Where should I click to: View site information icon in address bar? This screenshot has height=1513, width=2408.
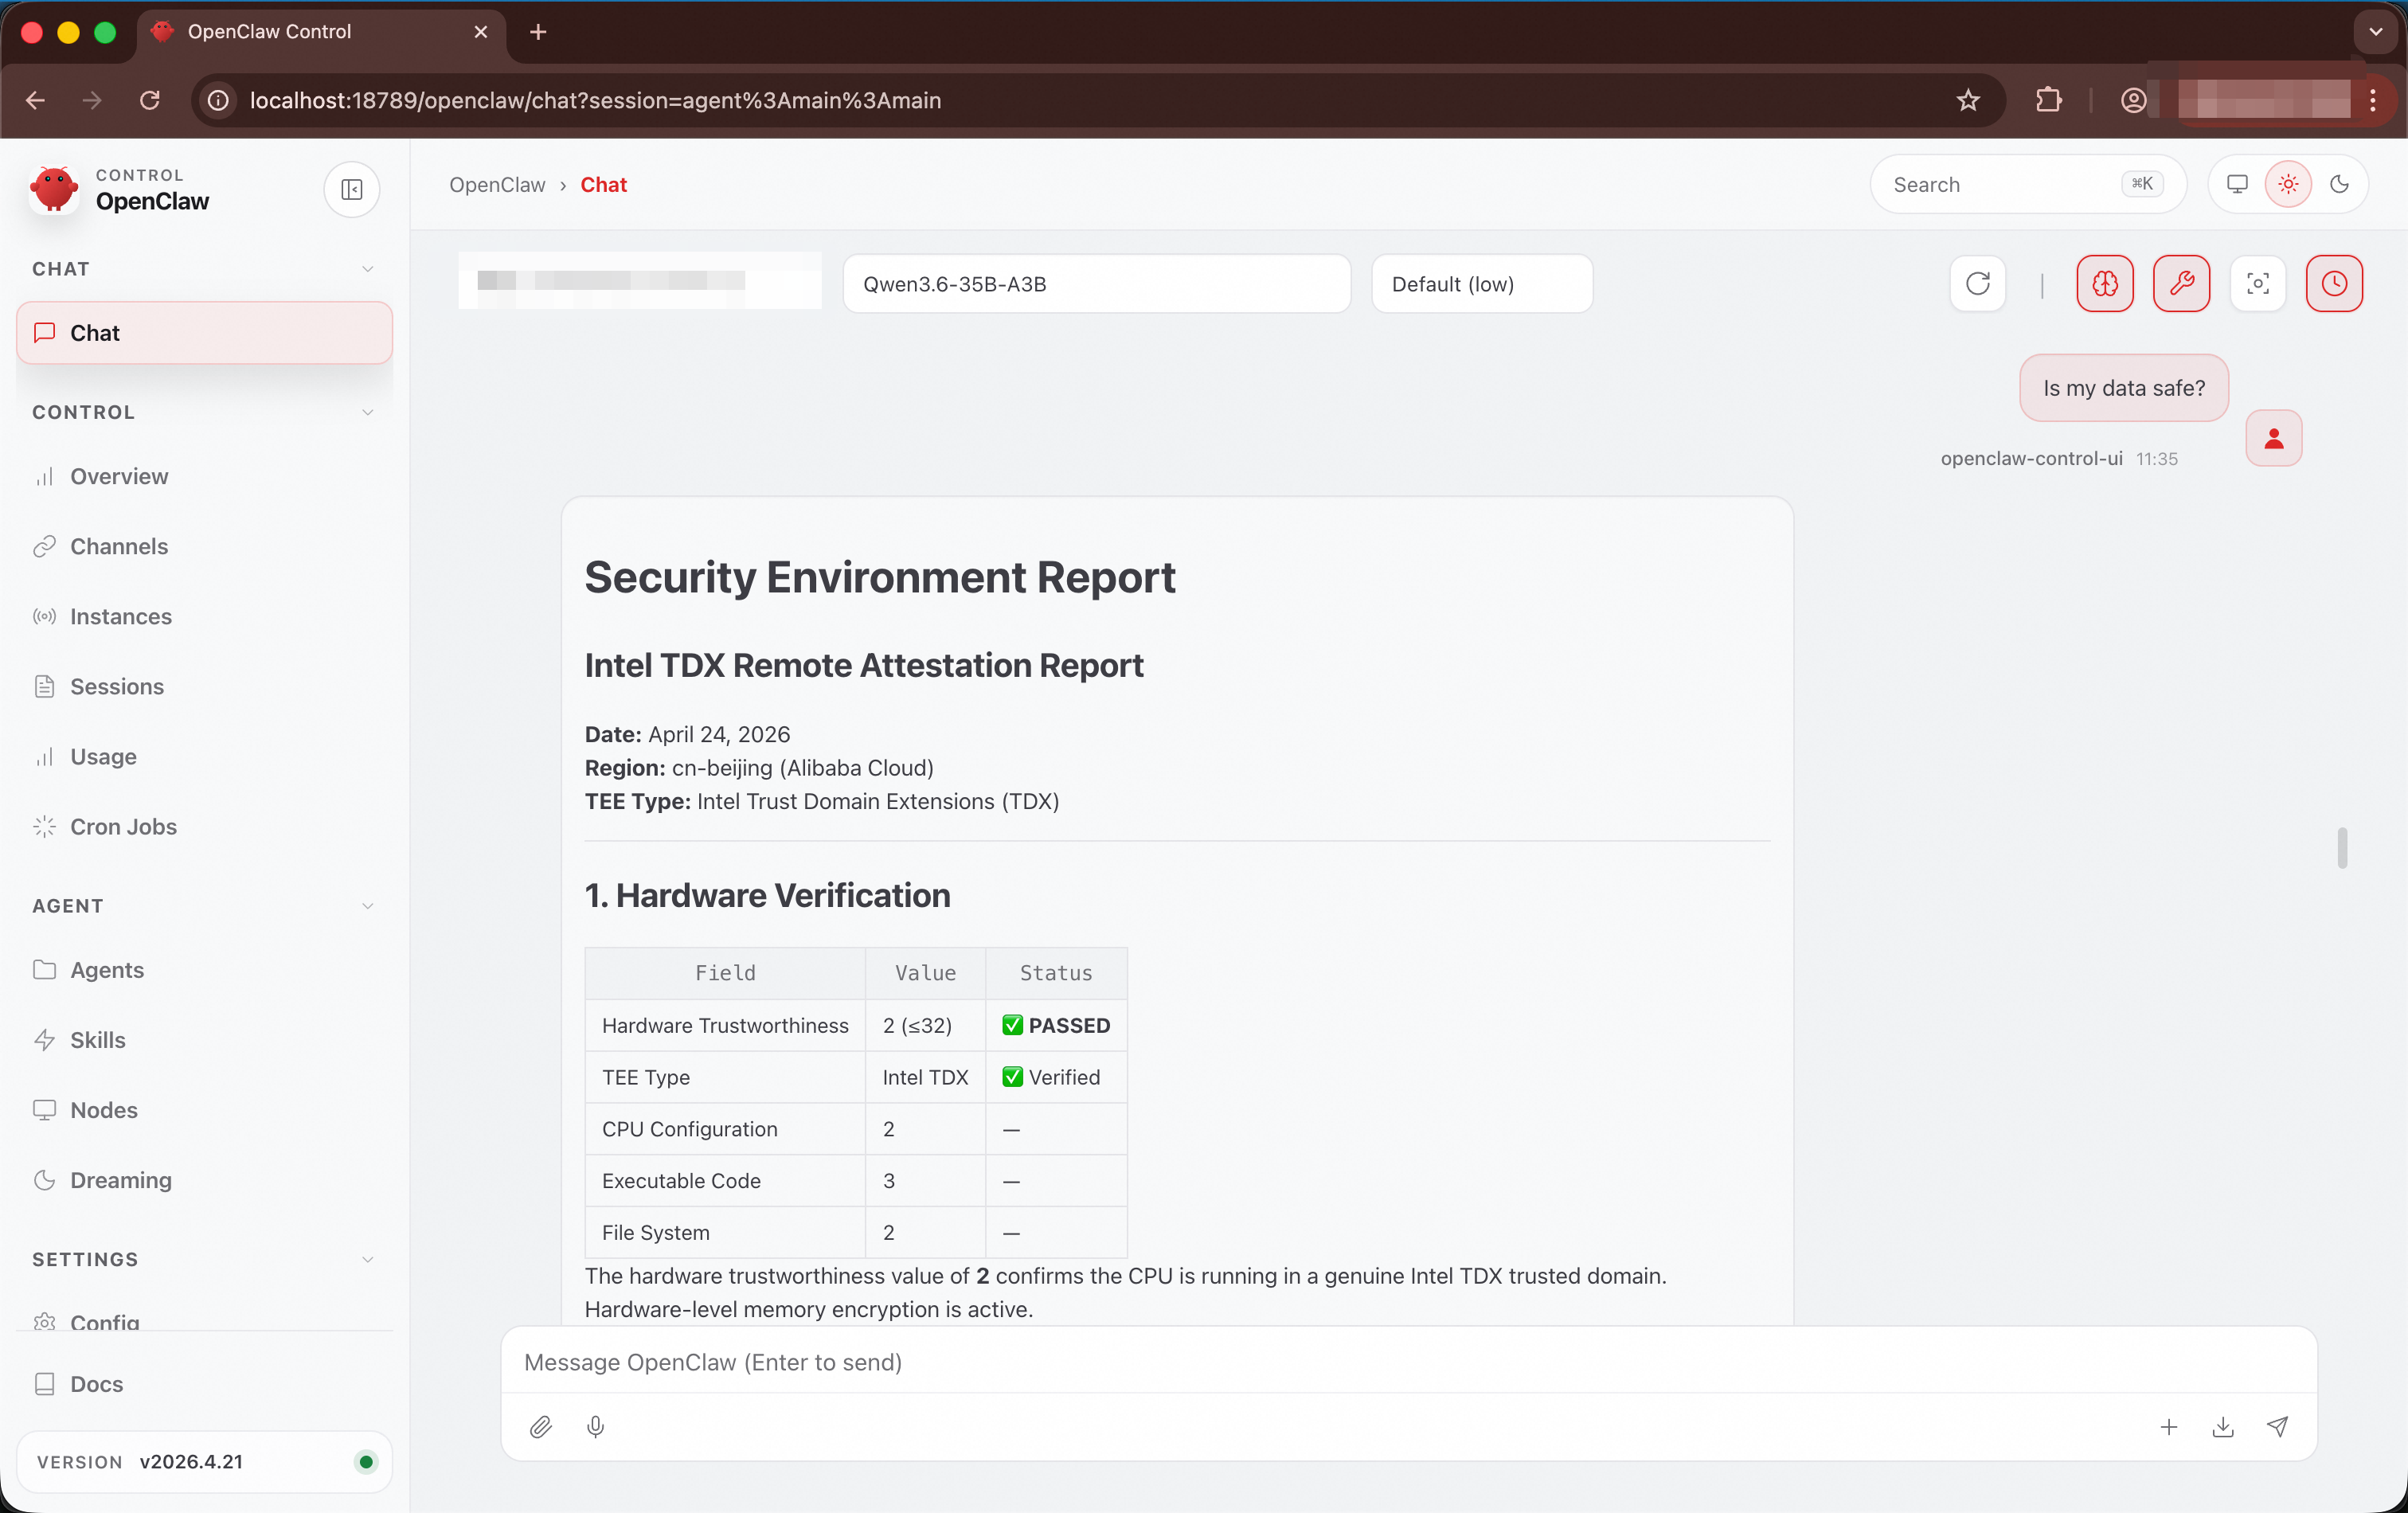tap(218, 100)
